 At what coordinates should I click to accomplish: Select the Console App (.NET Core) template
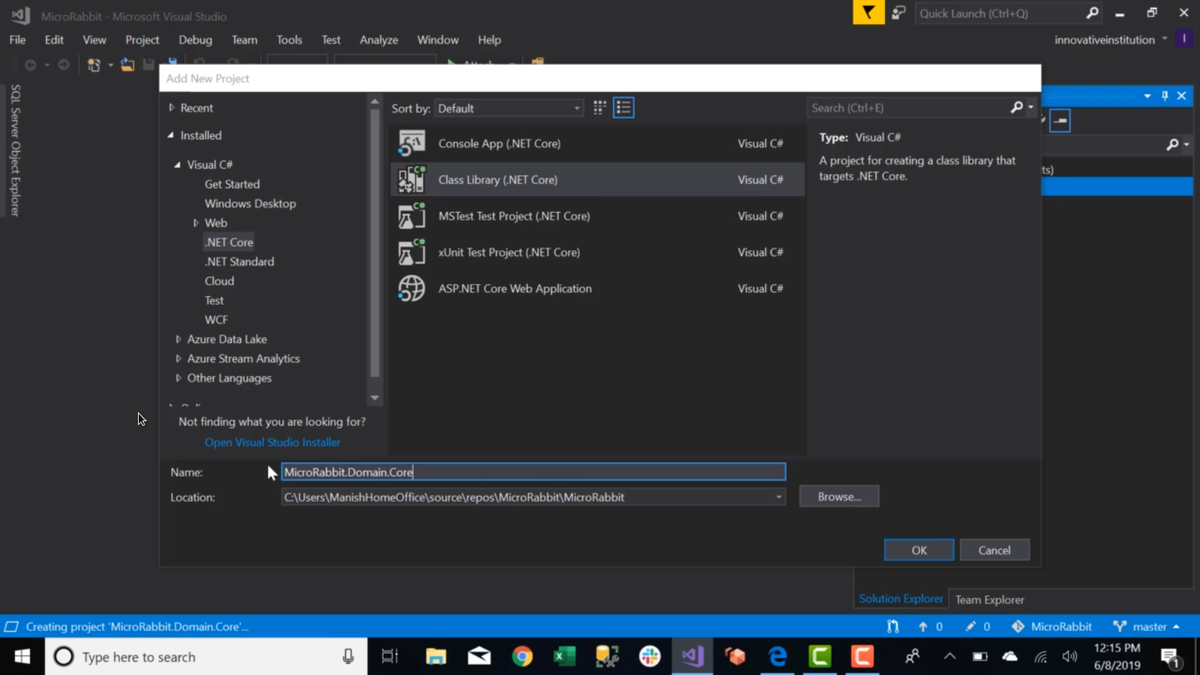(597, 143)
